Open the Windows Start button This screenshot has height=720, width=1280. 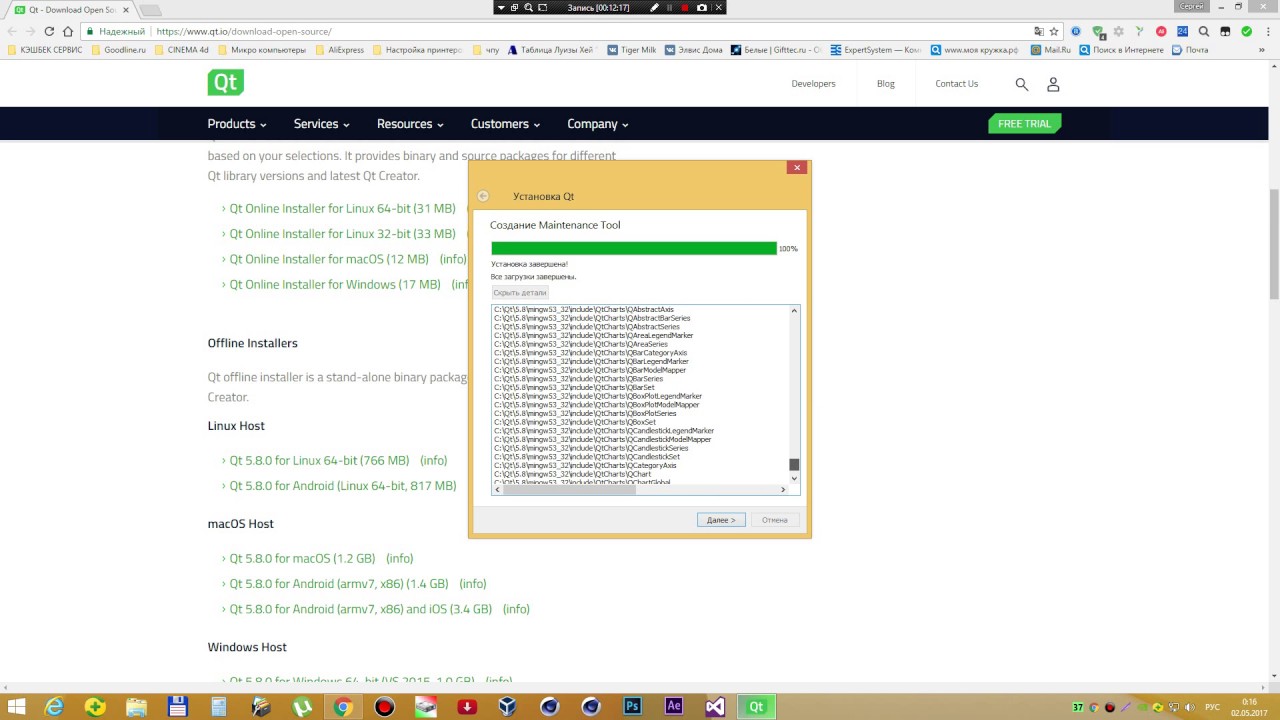pyautogui.click(x=15, y=707)
